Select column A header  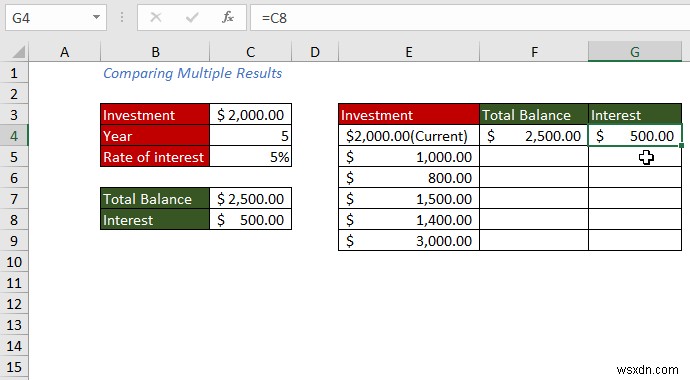pos(65,52)
